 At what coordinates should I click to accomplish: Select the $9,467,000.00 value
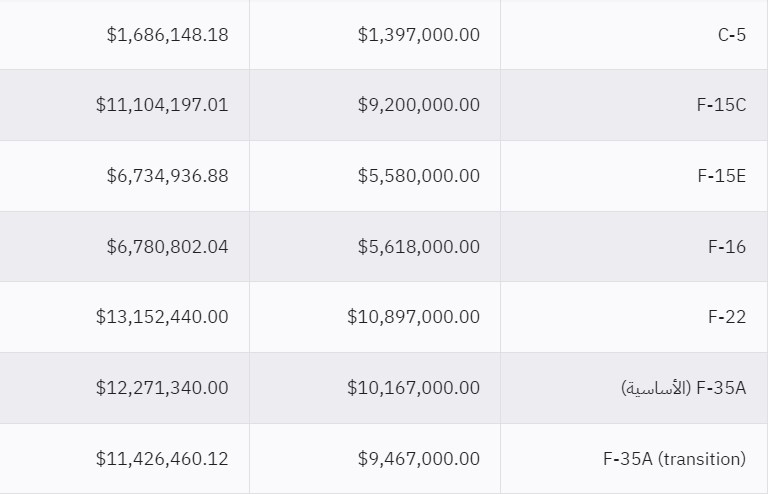click(x=418, y=459)
